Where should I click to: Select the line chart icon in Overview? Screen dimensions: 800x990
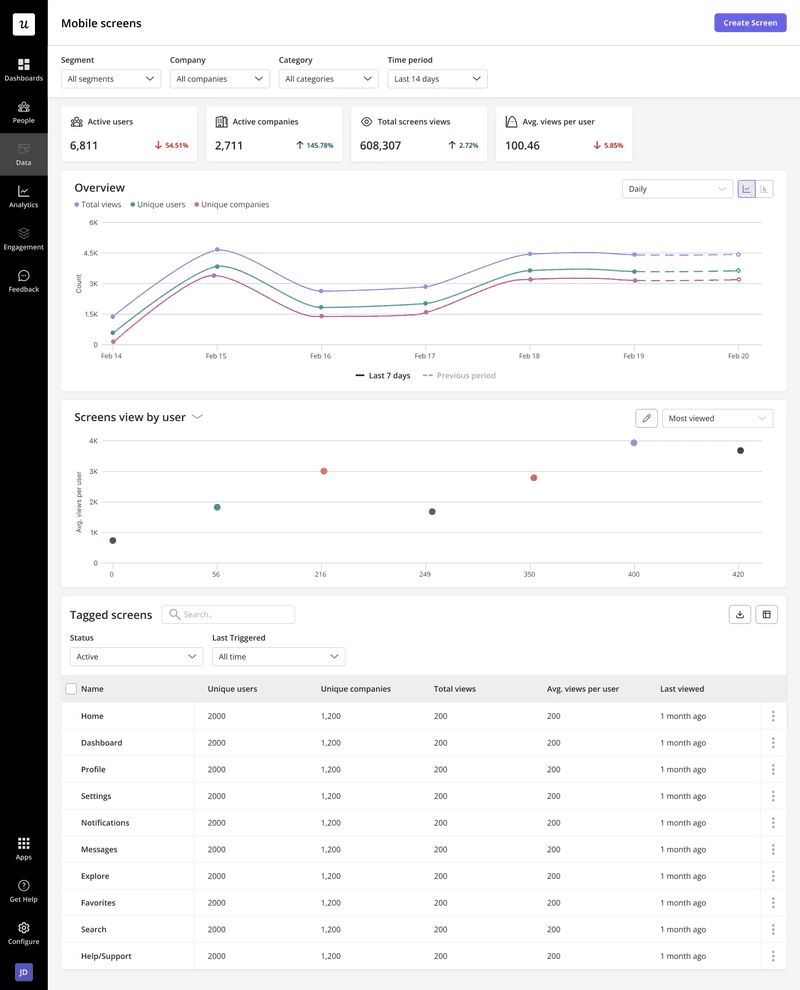point(747,189)
